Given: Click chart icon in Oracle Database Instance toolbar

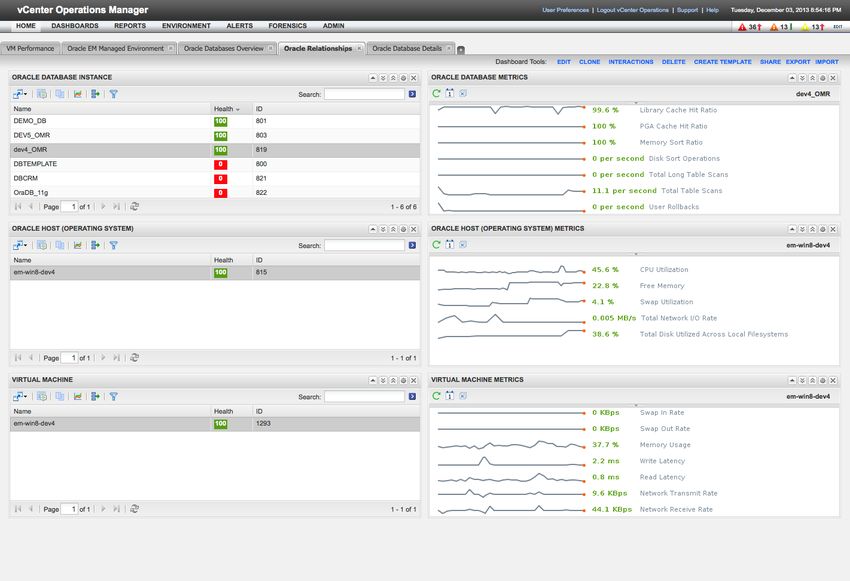Looking at the screenshot, I should pyautogui.click(x=78, y=94).
